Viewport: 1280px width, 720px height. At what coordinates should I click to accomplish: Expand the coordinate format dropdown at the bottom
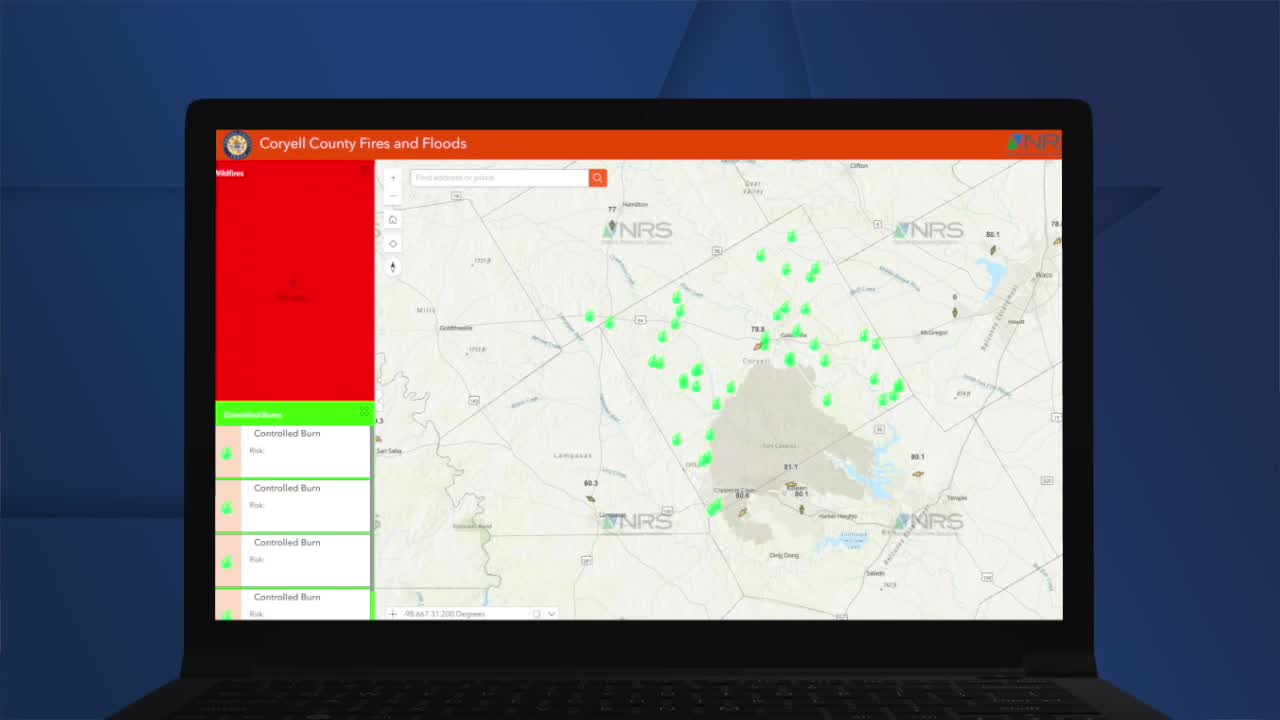[x=551, y=613]
